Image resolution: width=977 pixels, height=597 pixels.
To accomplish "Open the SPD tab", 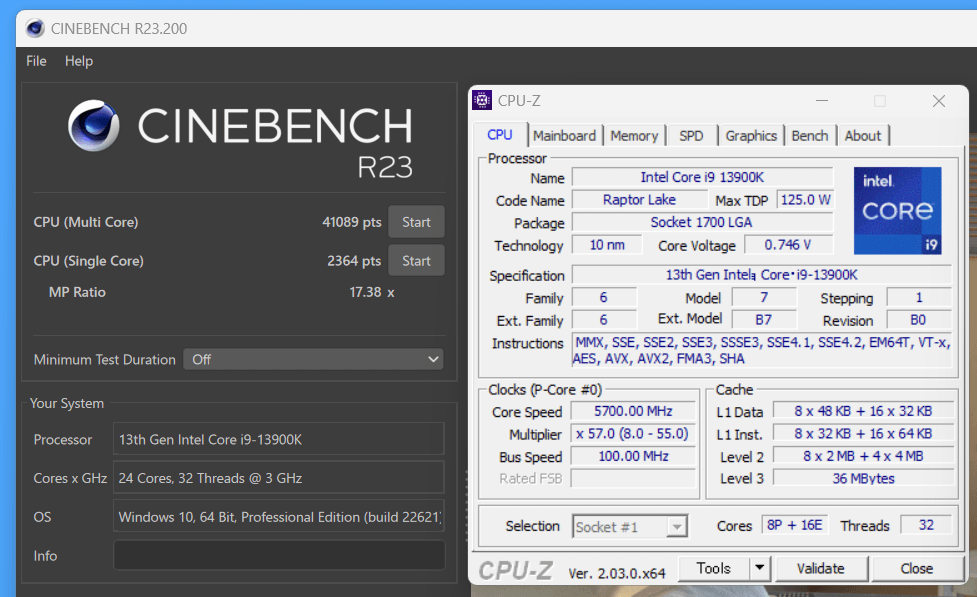I will click(691, 136).
